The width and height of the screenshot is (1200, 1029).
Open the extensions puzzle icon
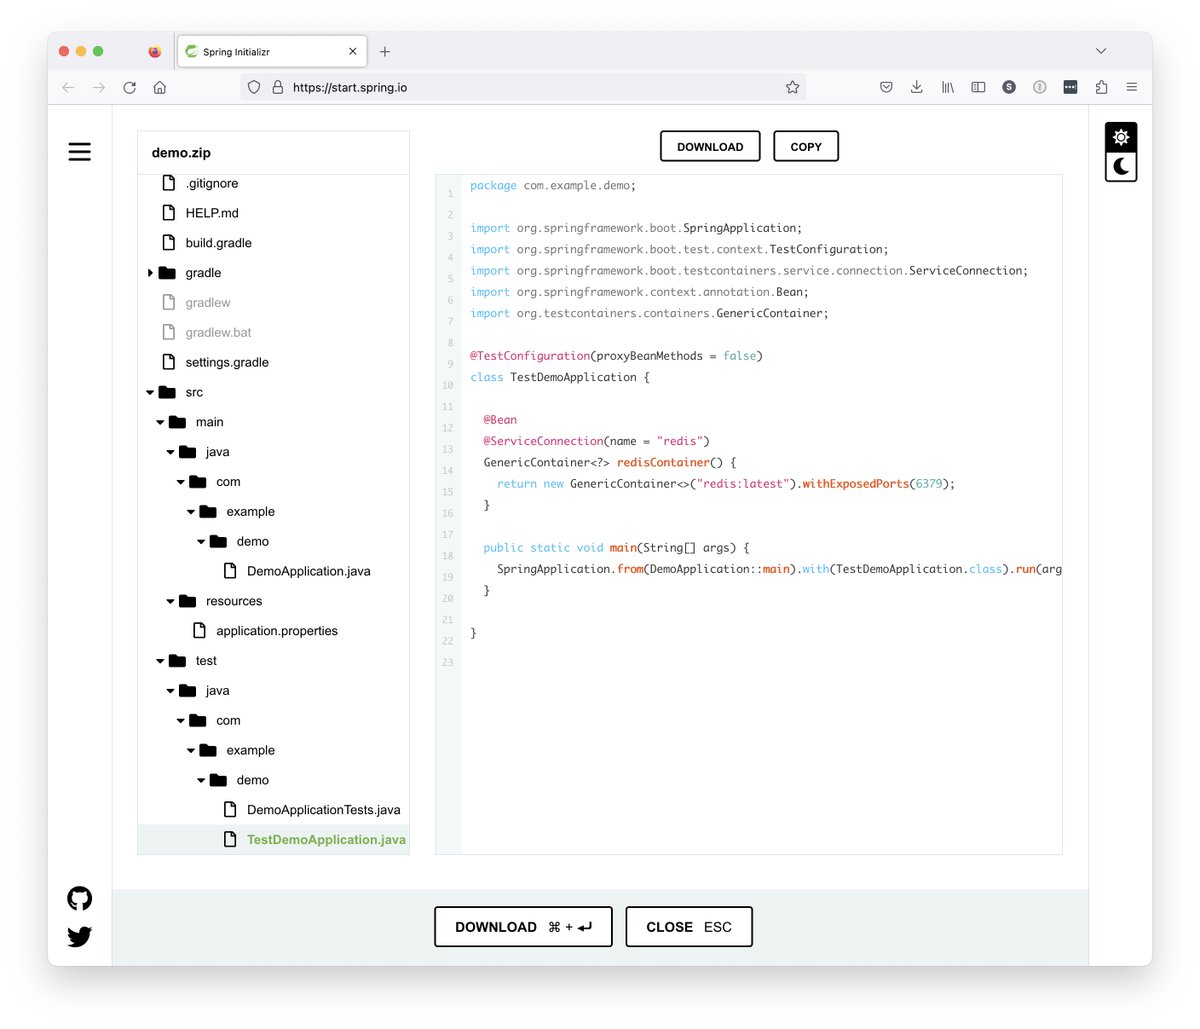[1101, 87]
